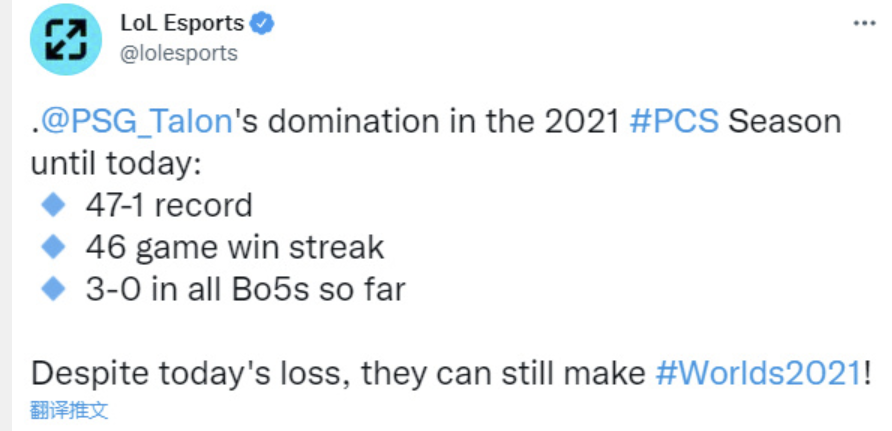Click the word "Season" in the tweet
The width and height of the screenshot is (892, 431).
point(785,122)
